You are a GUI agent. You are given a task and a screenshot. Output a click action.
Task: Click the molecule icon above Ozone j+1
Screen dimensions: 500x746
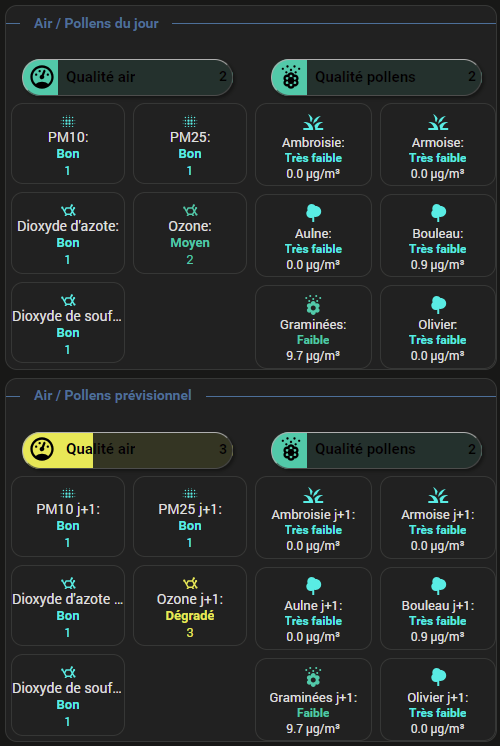(x=190, y=583)
